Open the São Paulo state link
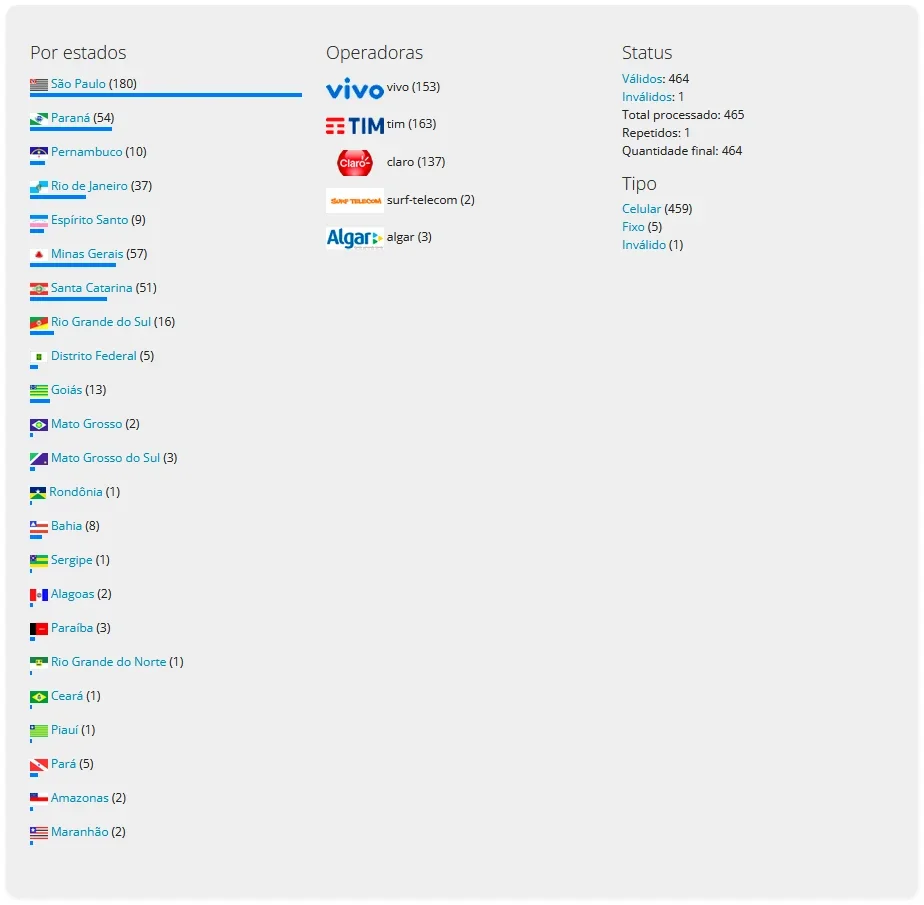 click(x=78, y=84)
